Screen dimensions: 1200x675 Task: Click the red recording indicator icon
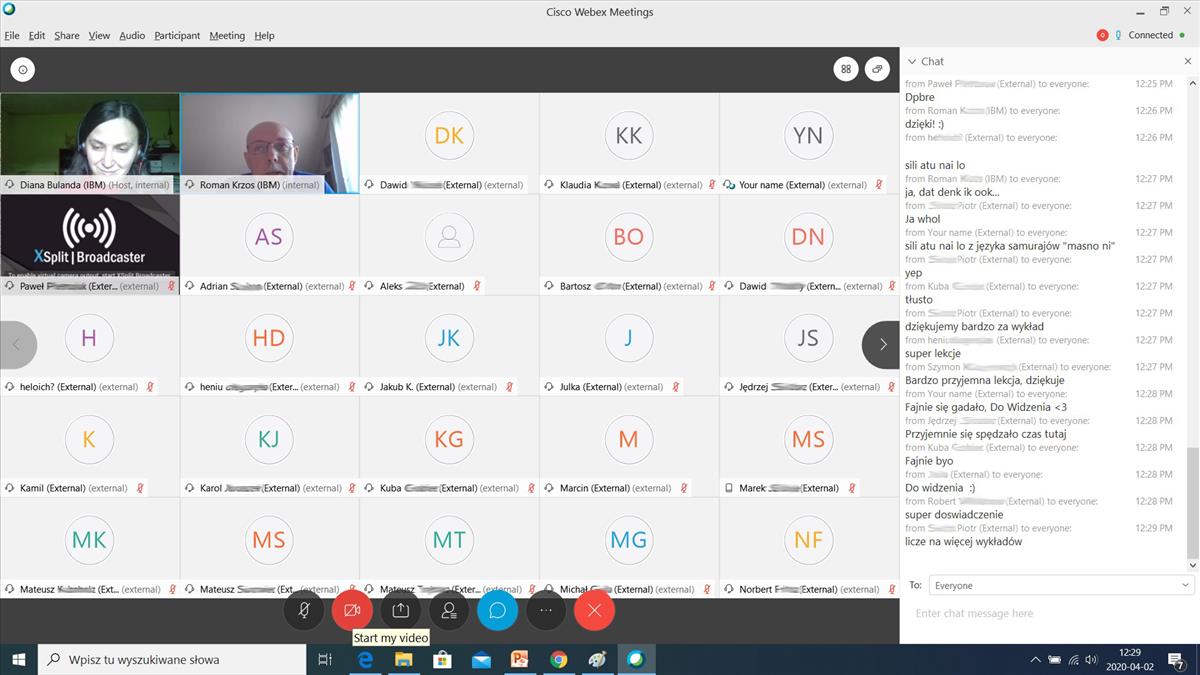pos(1102,35)
